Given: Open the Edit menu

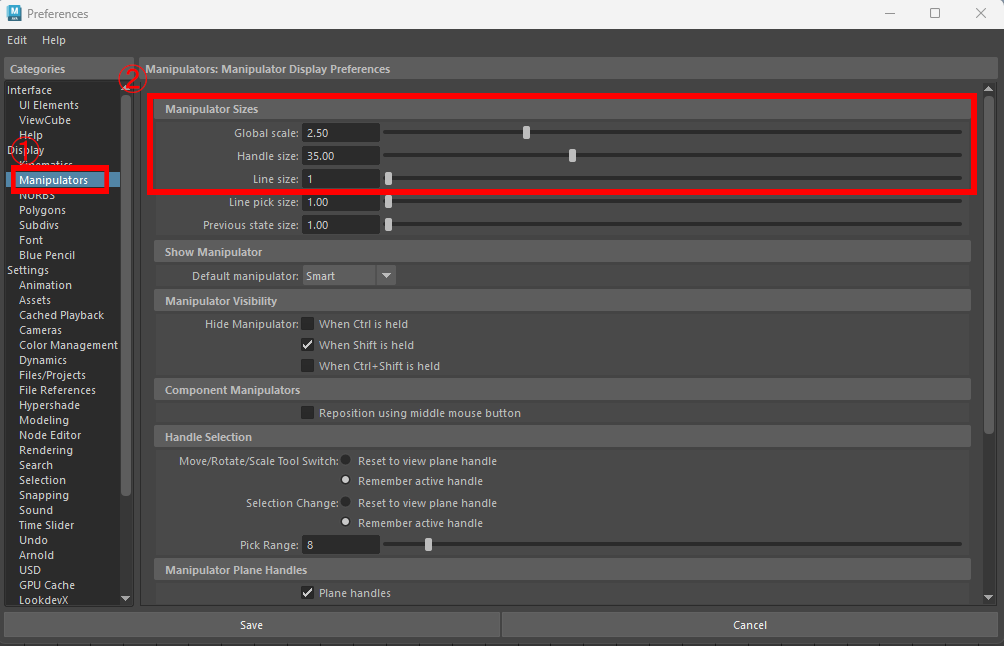Looking at the screenshot, I should pyautogui.click(x=17, y=40).
